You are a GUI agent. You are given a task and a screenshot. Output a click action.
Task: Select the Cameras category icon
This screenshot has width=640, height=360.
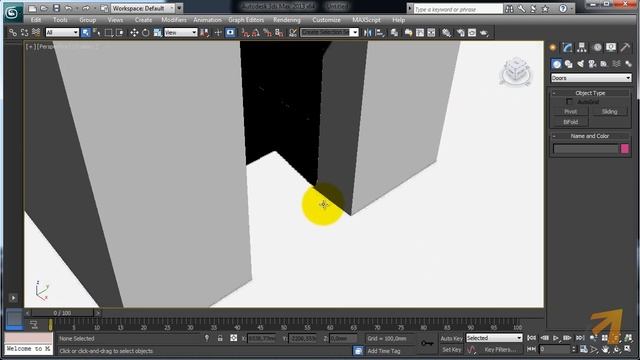[x=592, y=64]
